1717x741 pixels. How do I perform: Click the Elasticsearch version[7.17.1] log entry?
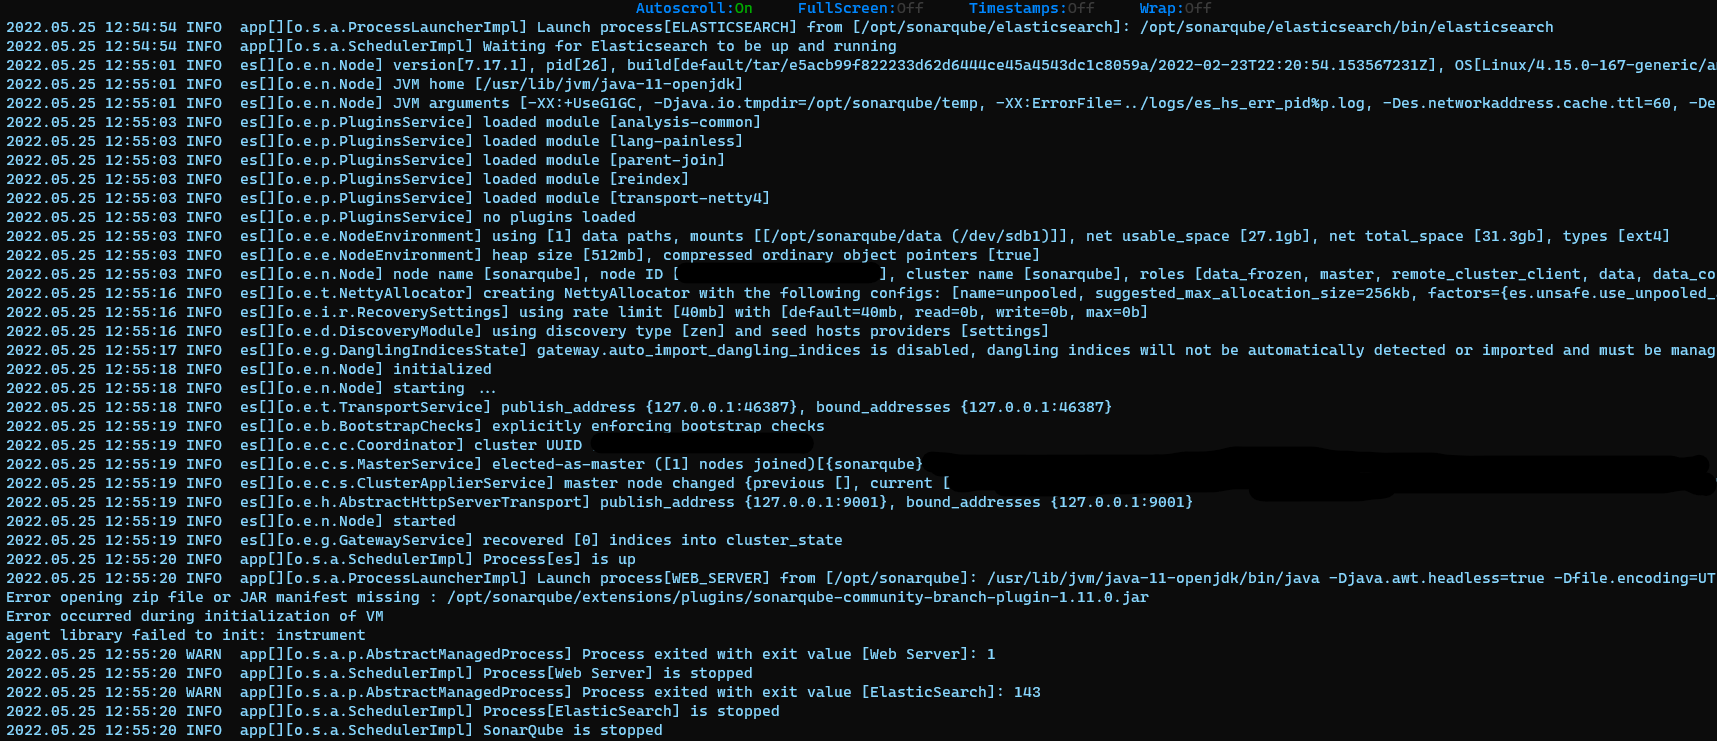600,65
